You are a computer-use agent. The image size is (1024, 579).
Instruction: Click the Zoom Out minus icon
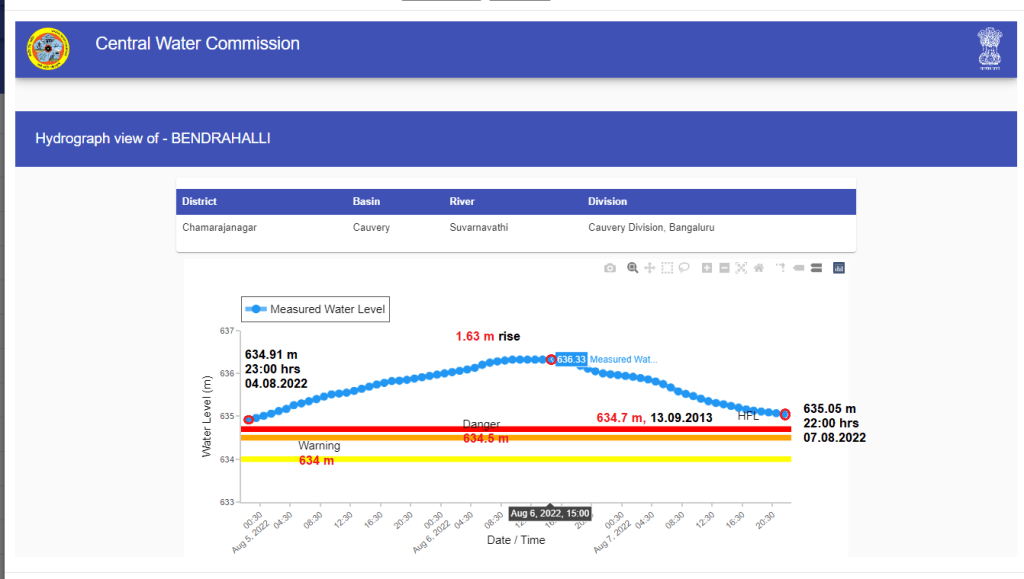(x=724, y=268)
